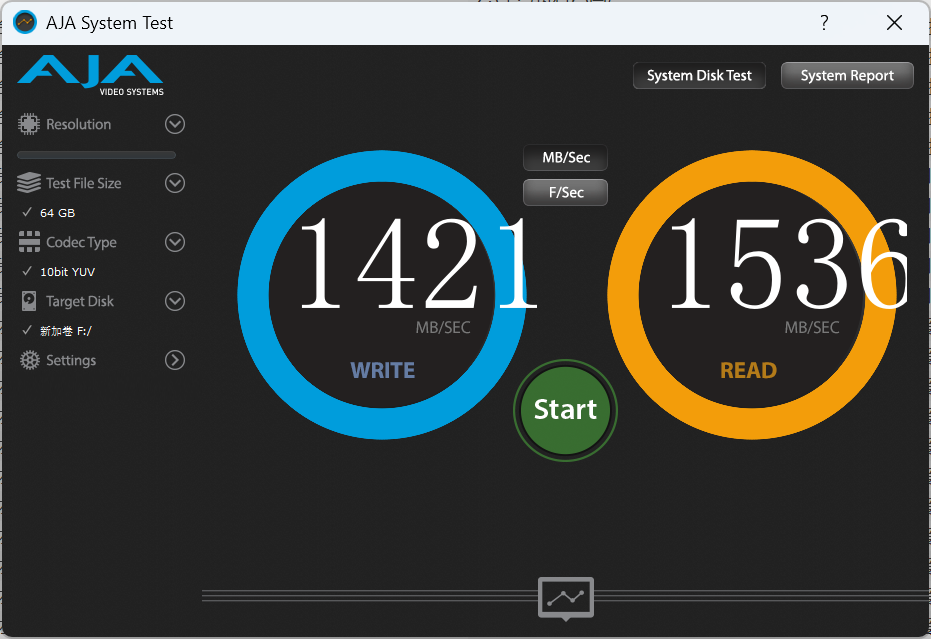
Task: Expand the Test File Size dropdown chevron
Action: coord(175,183)
